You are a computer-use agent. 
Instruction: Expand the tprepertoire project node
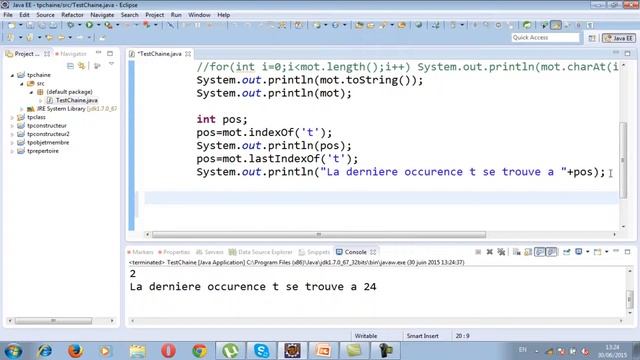12,151
